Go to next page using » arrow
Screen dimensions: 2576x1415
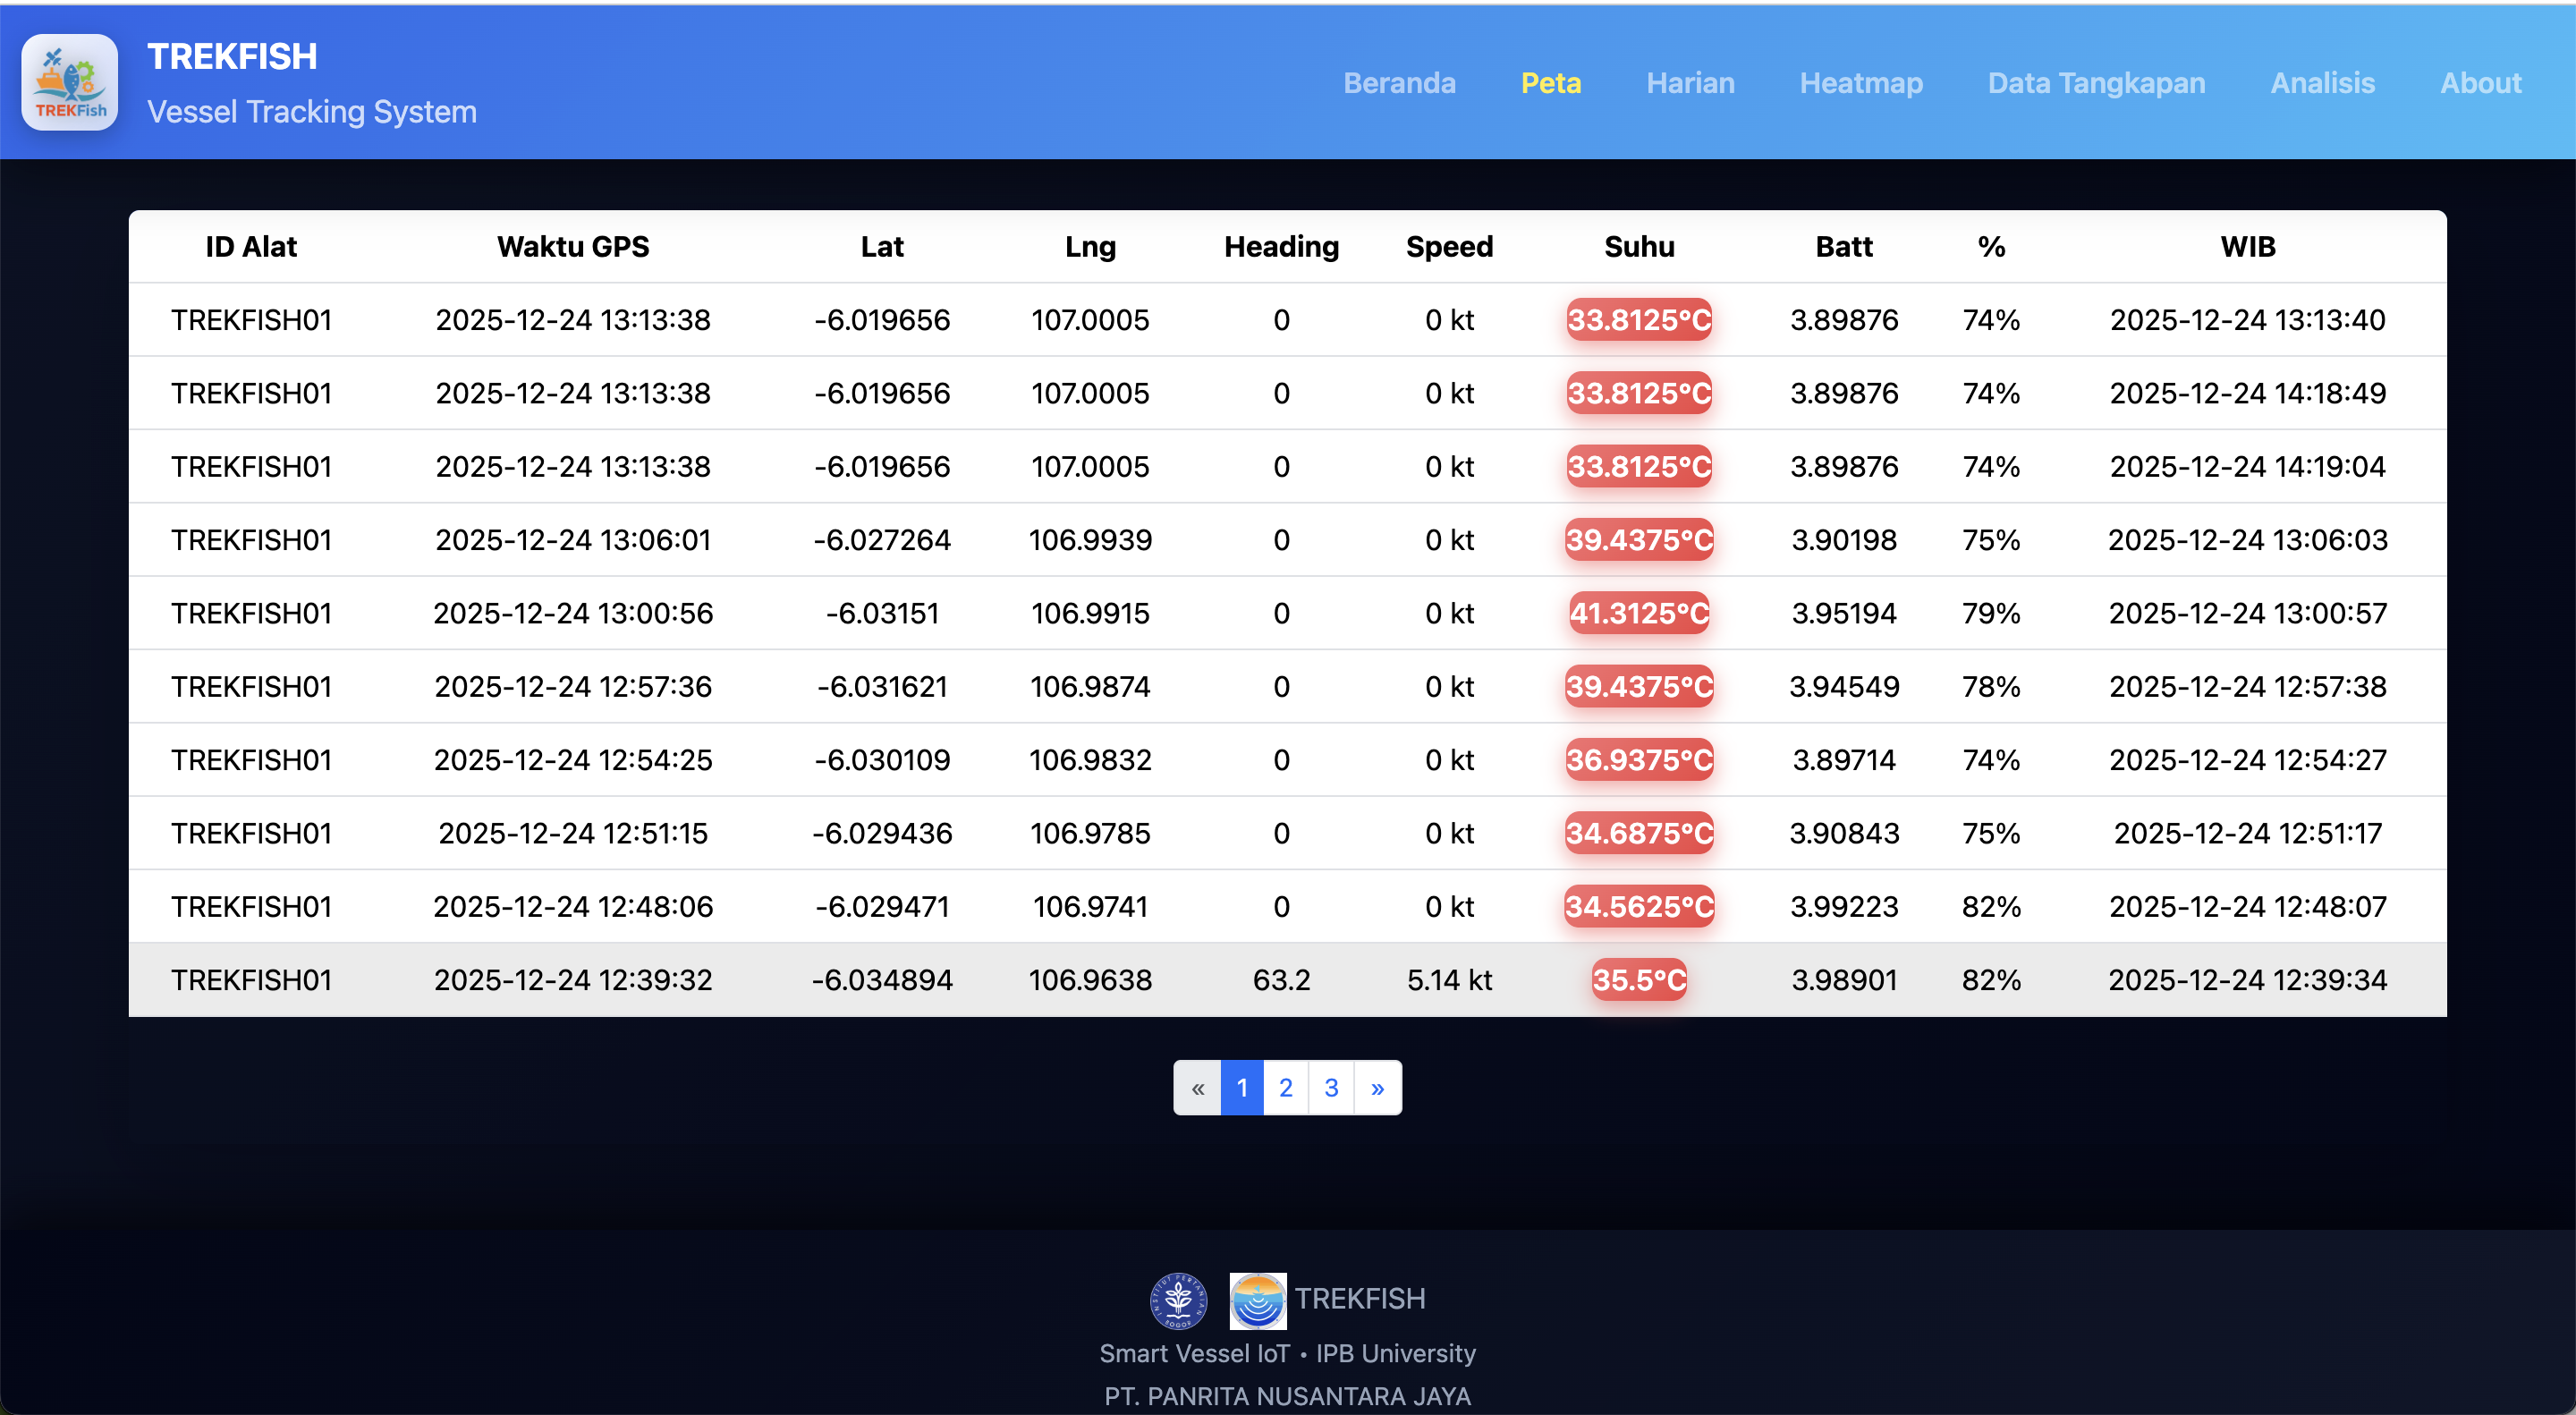pyautogui.click(x=1377, y=1088)
